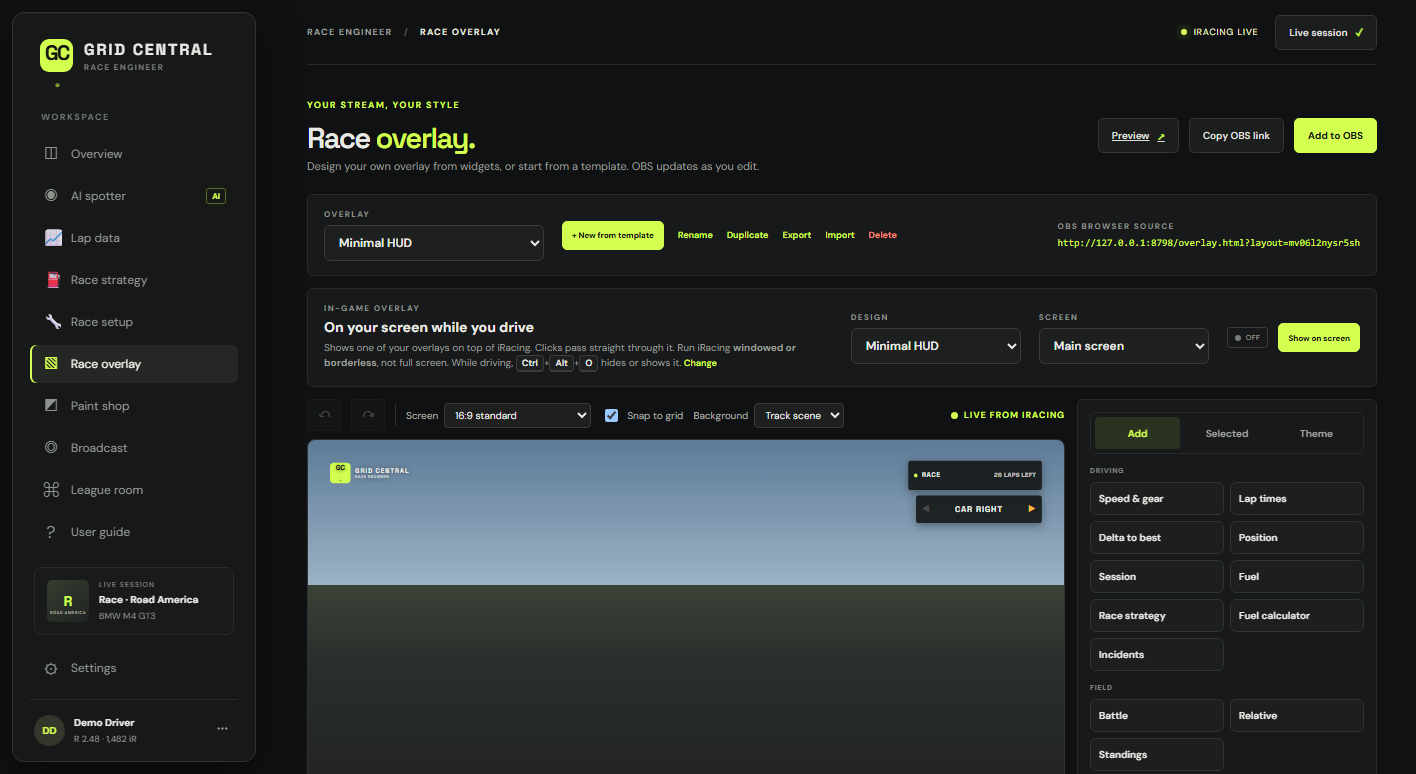Click the User guide question mark icon
The image size is (1416, 774).
[52, 532]
